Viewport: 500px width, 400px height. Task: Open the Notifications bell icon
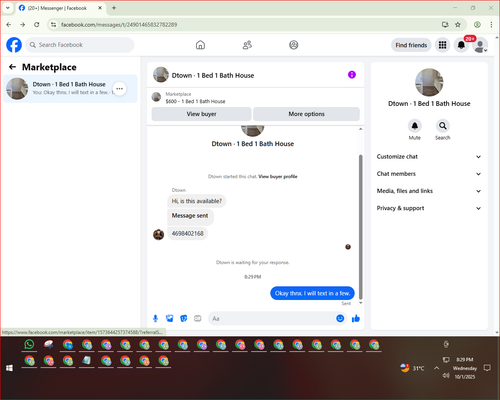pos(461,45)
